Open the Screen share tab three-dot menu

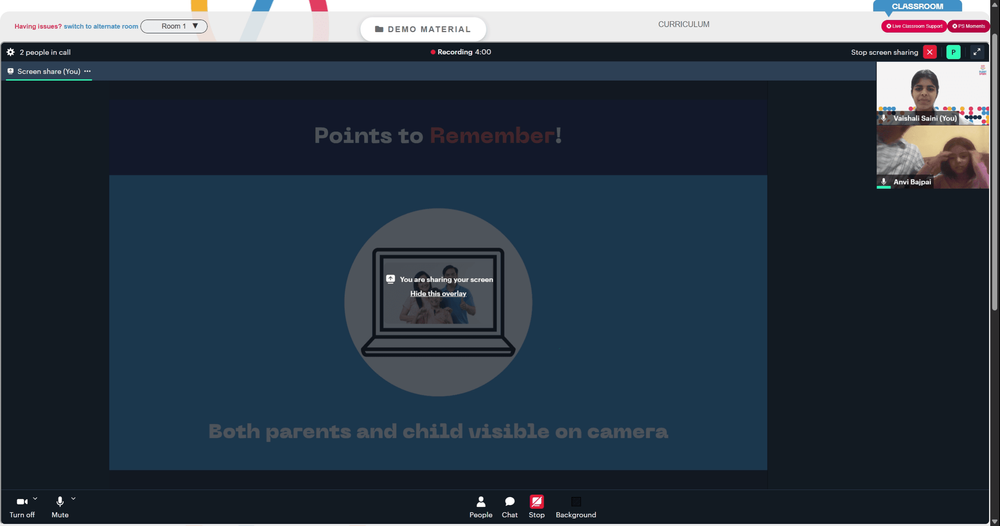[x=87, y=71]
